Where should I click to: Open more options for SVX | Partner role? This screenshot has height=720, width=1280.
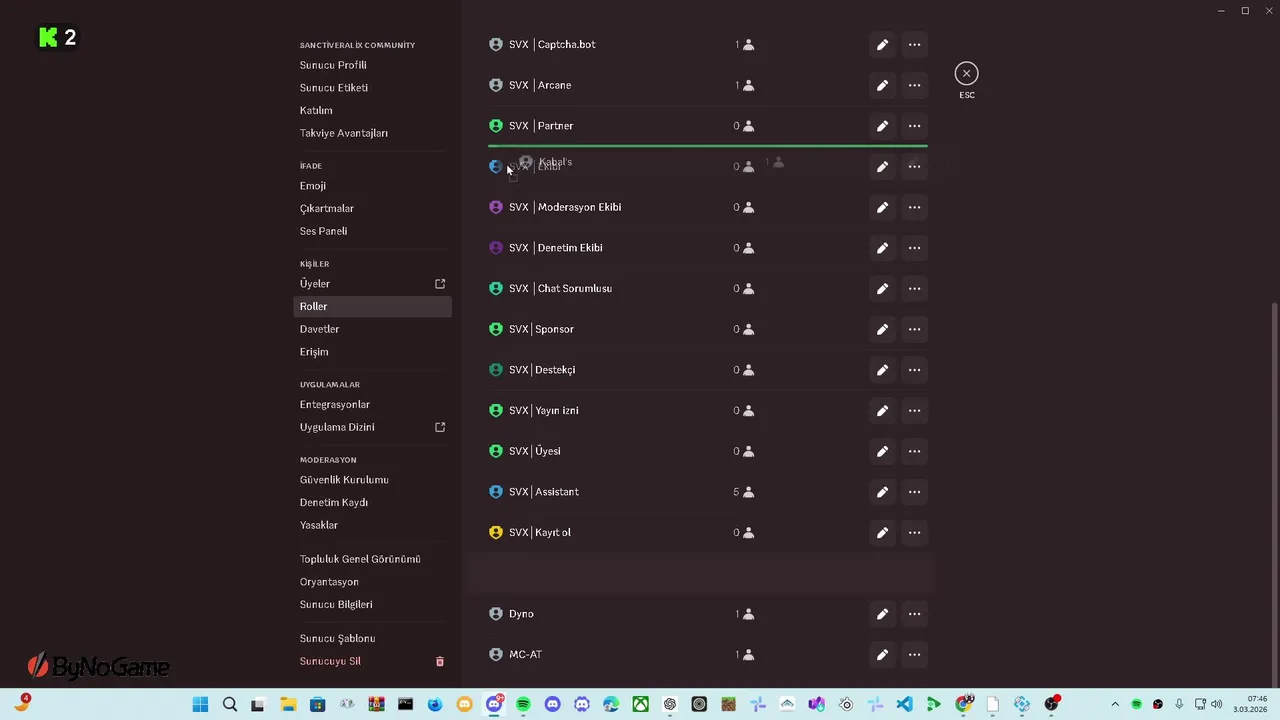click(914, 126)
